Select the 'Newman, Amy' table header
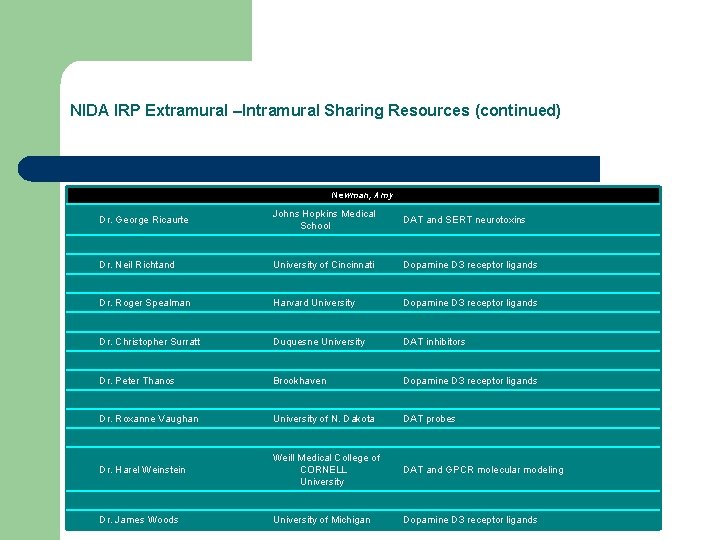 [362, 195]
